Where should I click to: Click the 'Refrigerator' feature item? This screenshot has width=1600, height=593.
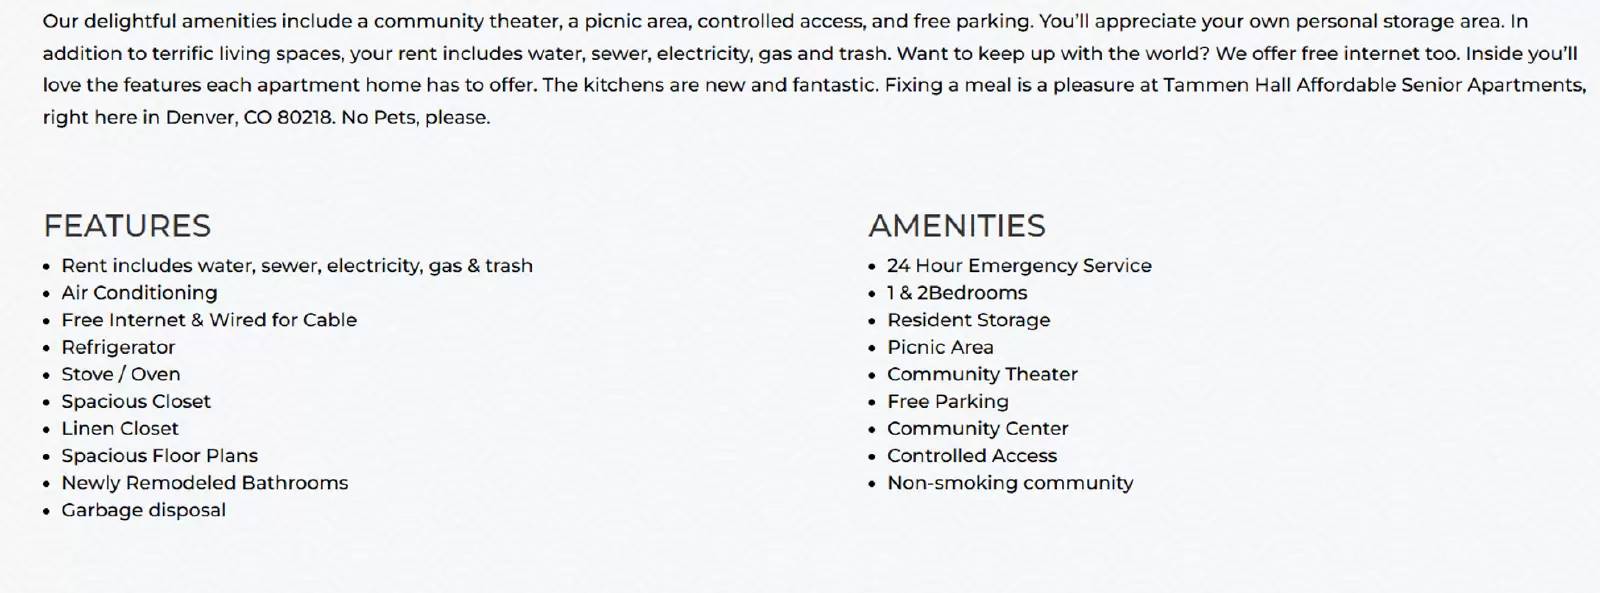tap(118, 347)
